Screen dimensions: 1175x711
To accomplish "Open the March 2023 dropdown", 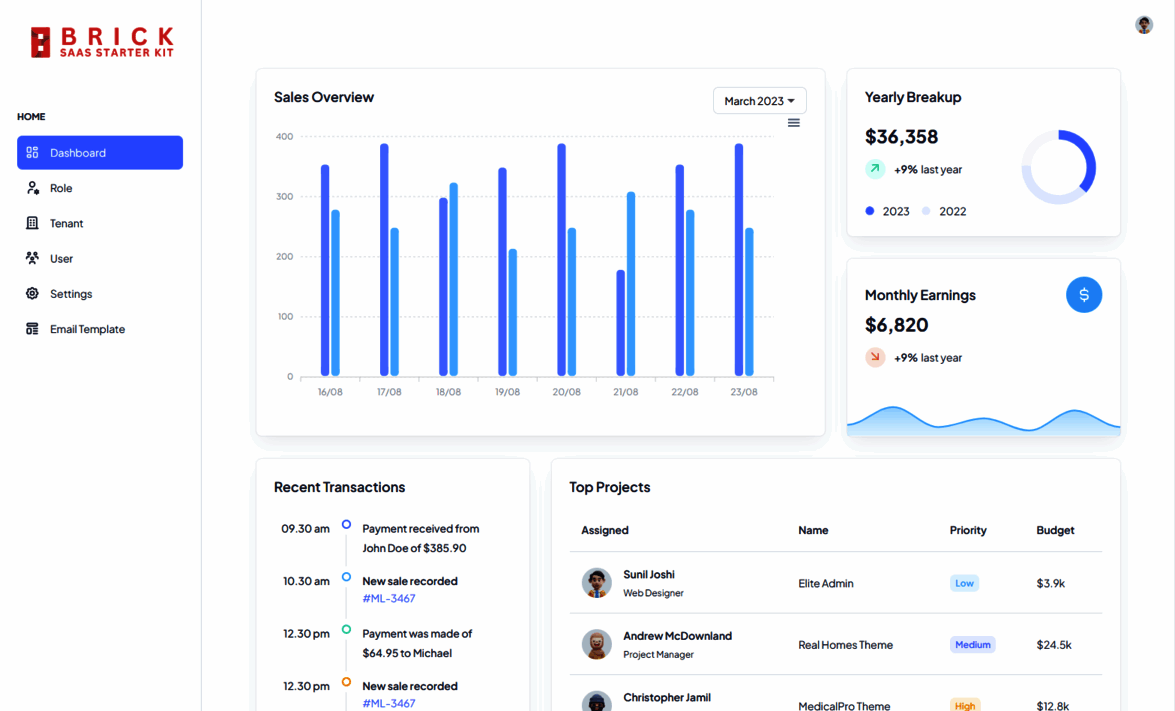I will tap(759, 101).
